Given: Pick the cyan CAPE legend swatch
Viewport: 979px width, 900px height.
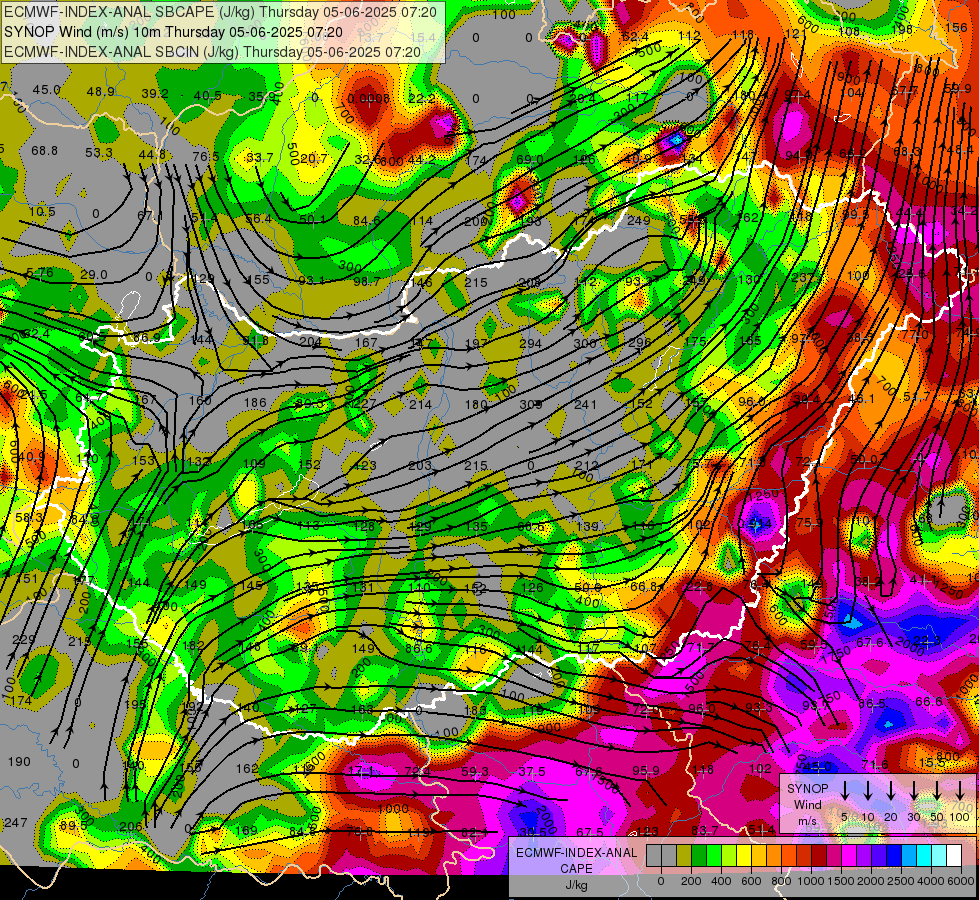Looking at the screenshot, I should (x=923, y=855).
